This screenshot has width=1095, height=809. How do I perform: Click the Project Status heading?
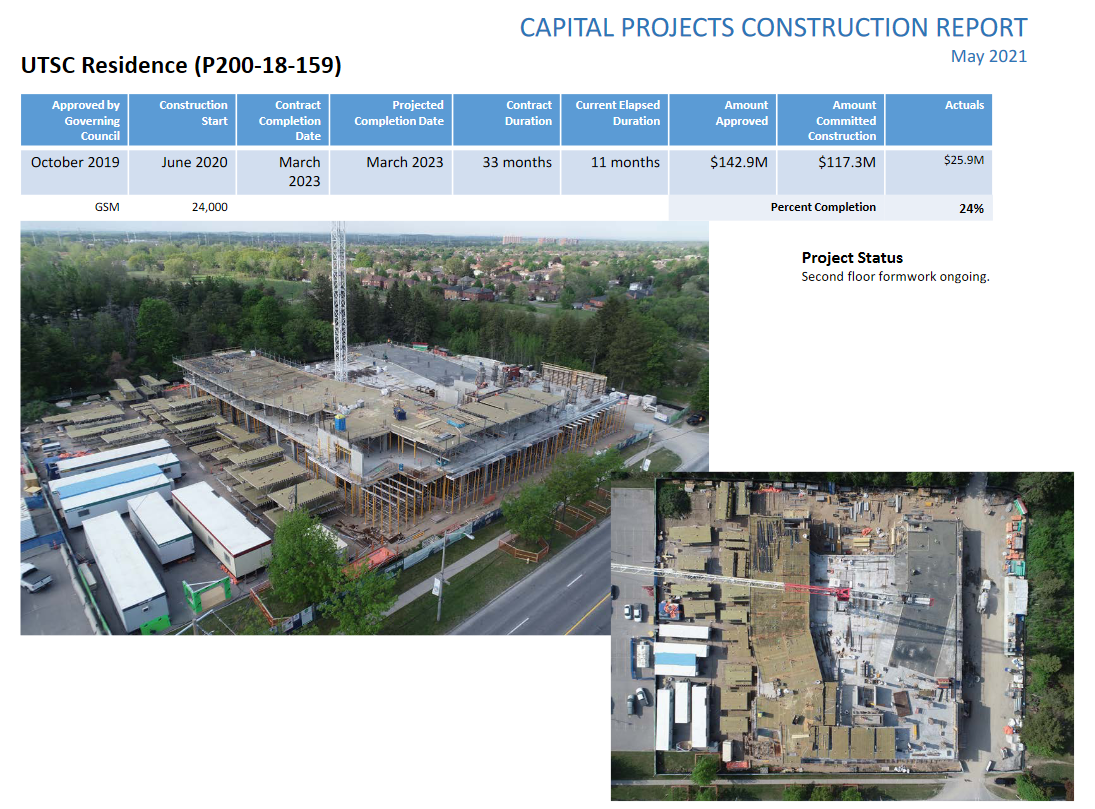[x=852, y=258]
